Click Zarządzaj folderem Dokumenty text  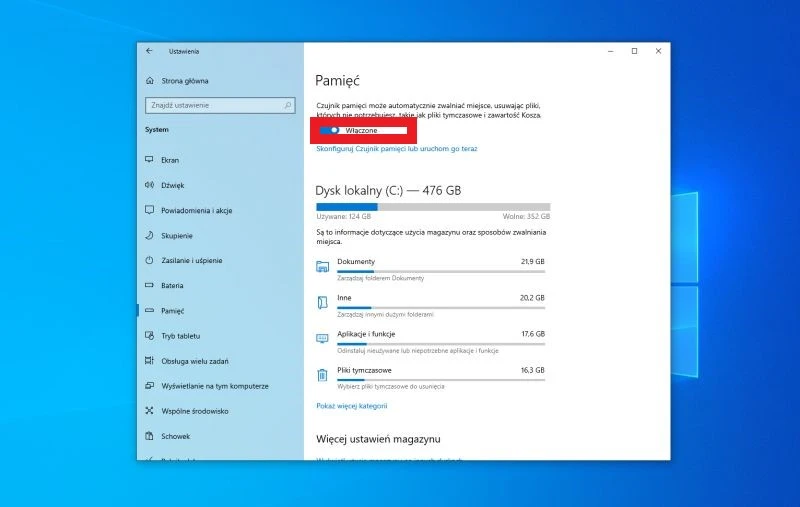coord(381,278)
